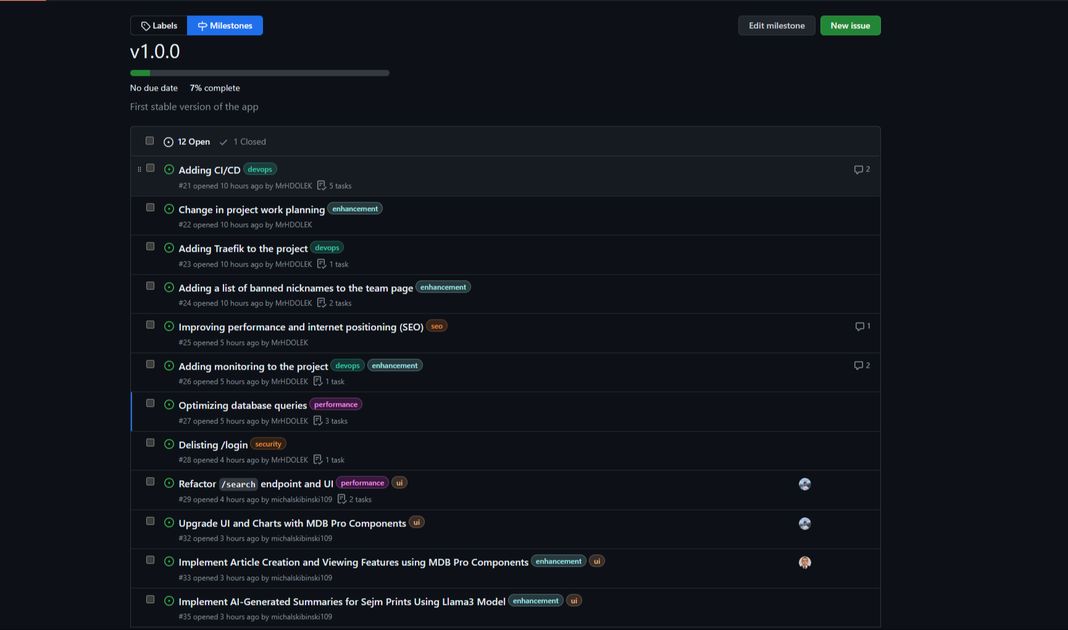Viewport: 1068px width, 630px height.
Task: Click assignee avatar on Article Creation issue
Action: 804,563
